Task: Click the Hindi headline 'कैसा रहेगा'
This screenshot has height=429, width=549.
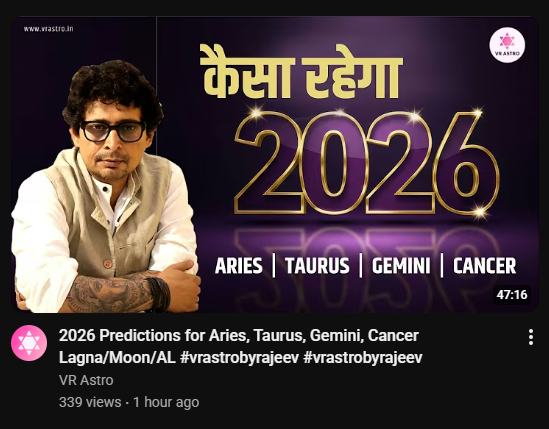Action: (x=301, y=72)
